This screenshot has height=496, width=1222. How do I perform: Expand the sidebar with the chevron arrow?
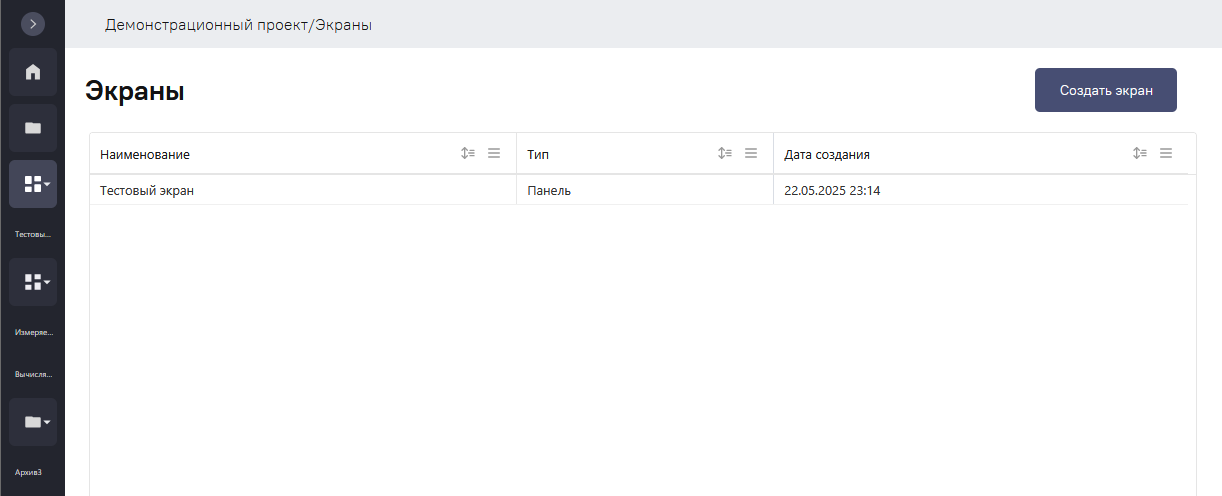(x=33, y=23)
